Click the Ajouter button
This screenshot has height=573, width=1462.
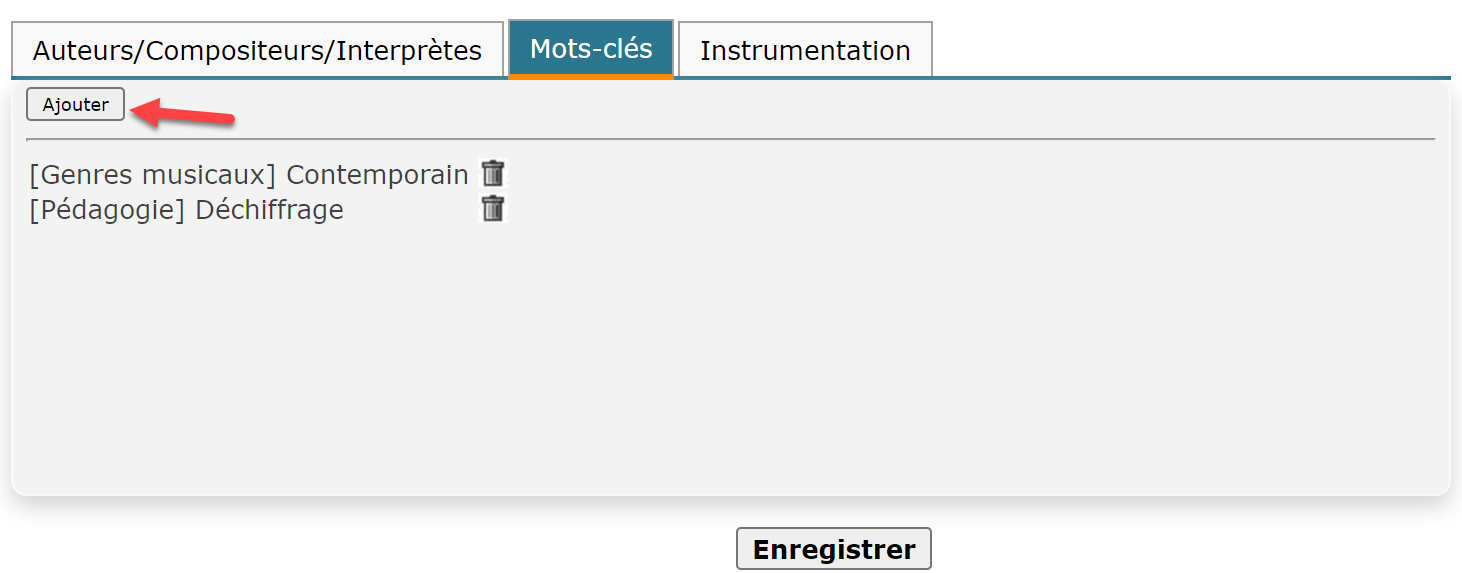(76, 104)
